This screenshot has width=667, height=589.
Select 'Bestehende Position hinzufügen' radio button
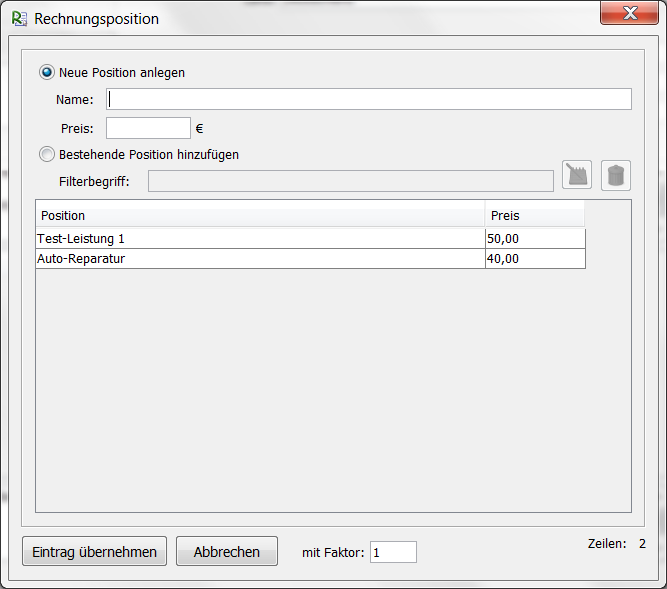[x=46, y=155]
